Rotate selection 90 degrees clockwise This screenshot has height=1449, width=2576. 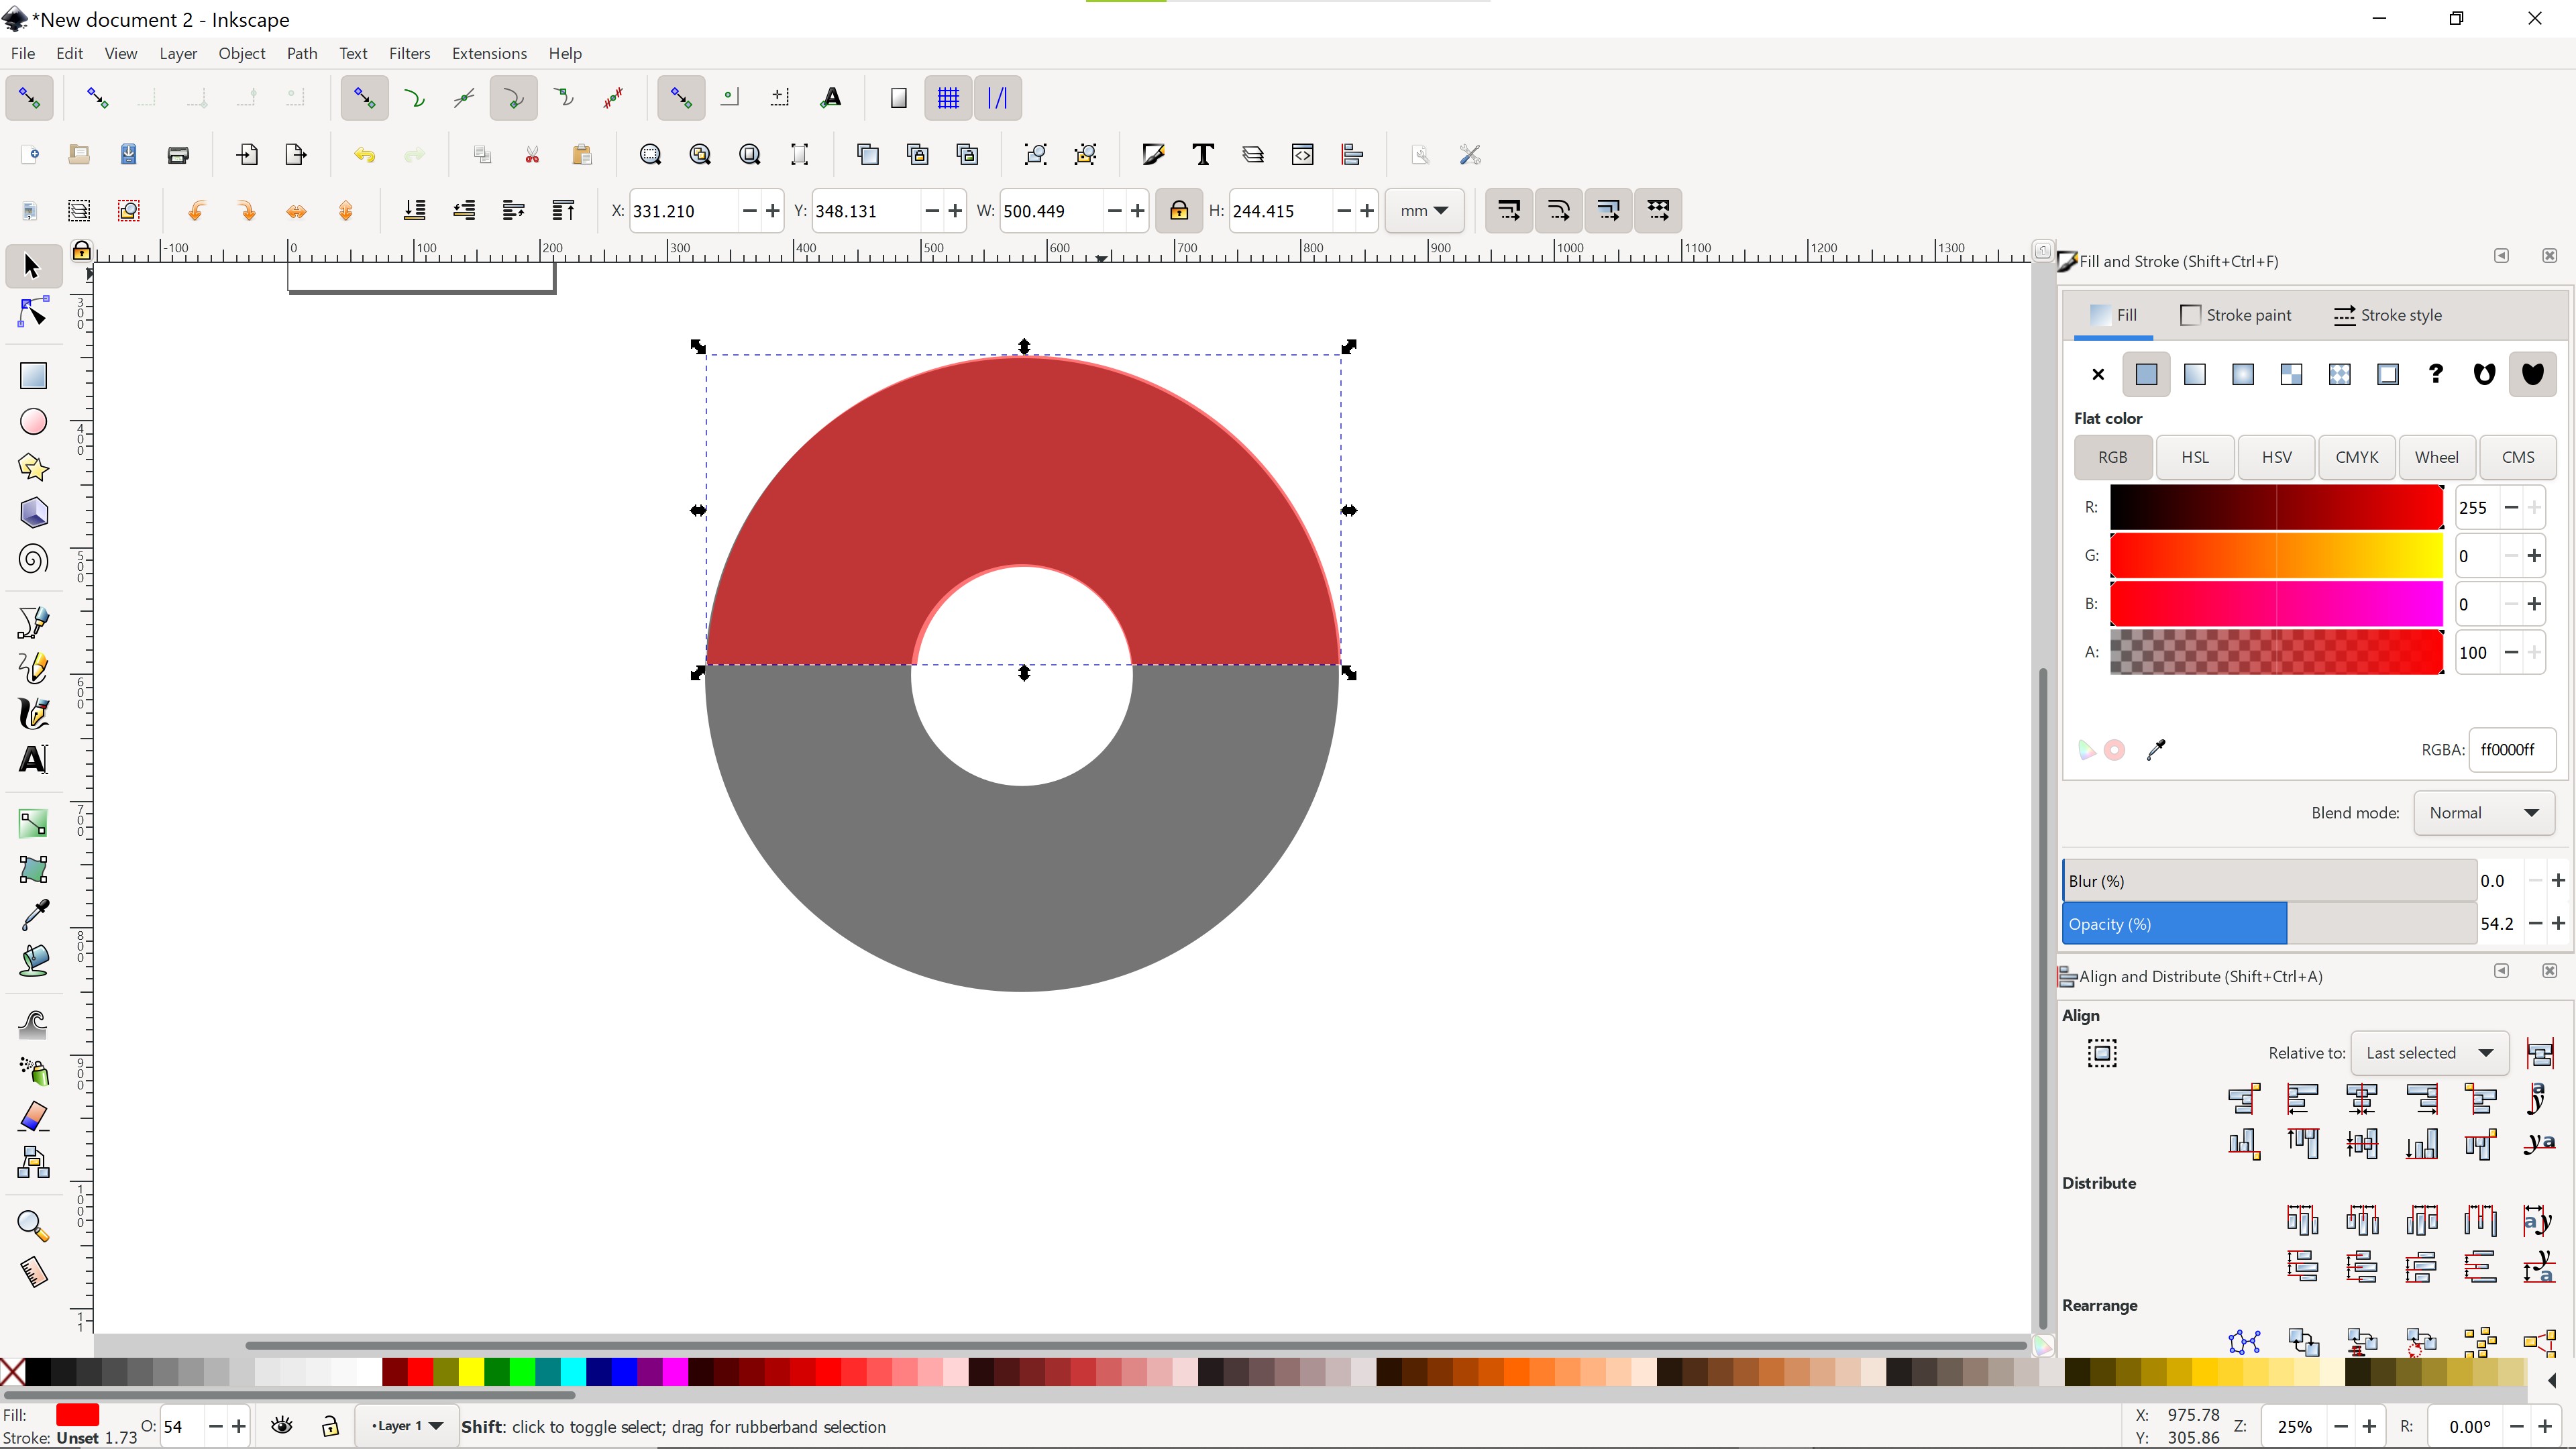click(x=246, y=211)
